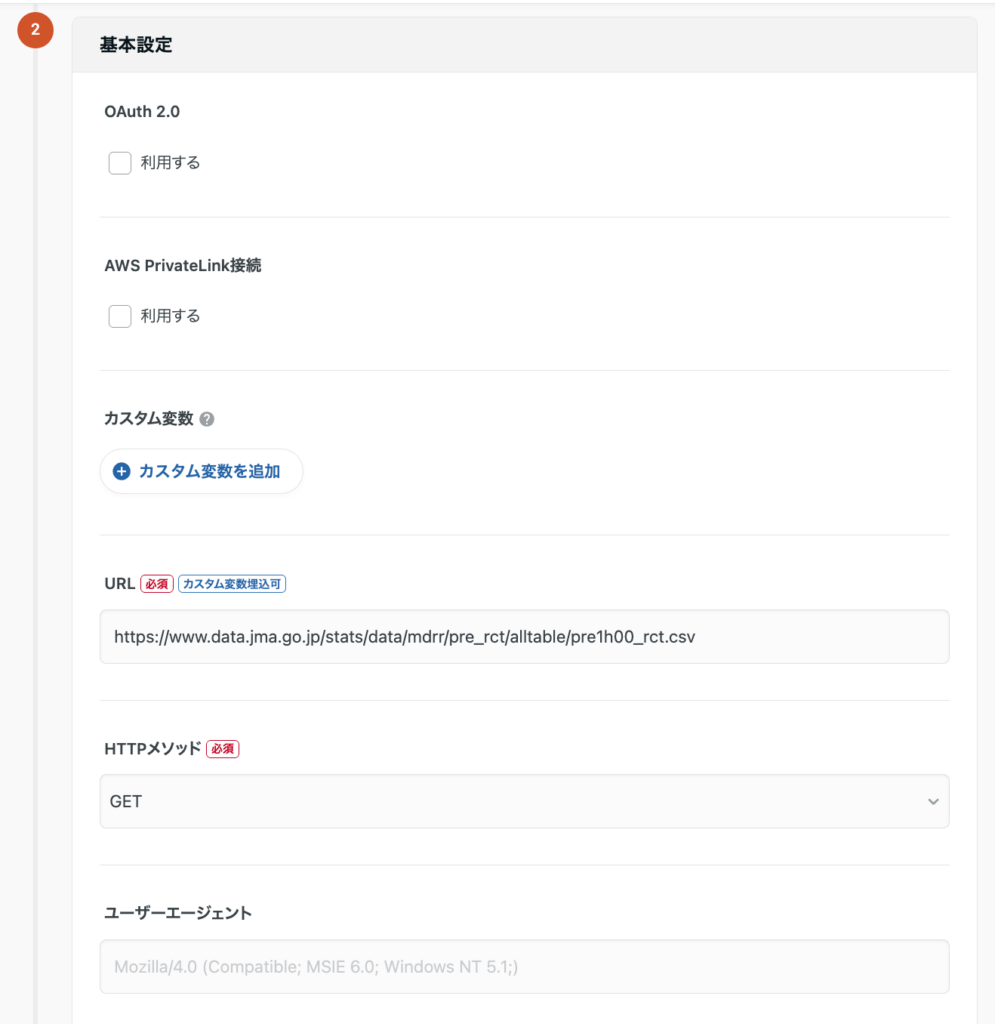995x1024 pixels.
Task: Open the HTTPメソッド dropdown showing GET
Action: coord(524,802)
